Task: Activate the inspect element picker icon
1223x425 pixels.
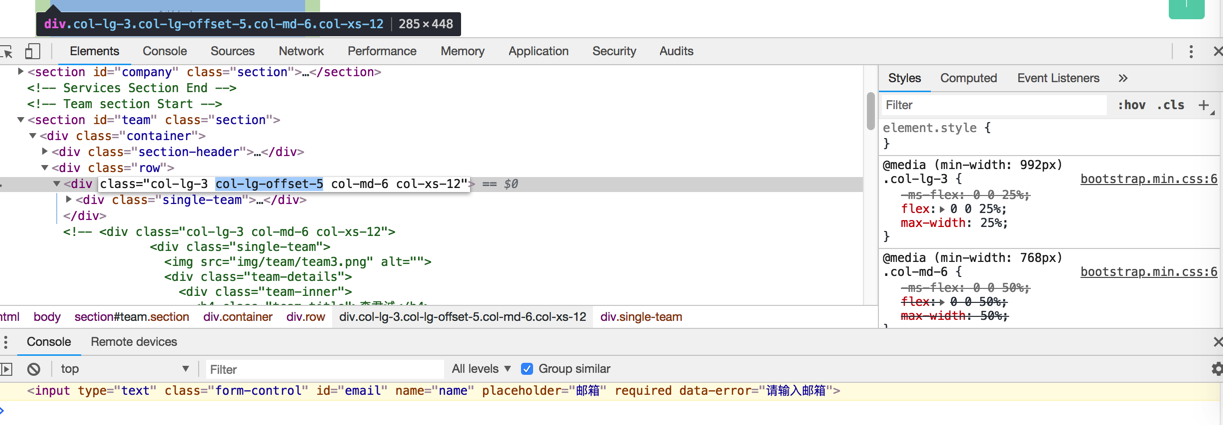Action: [x=7, y=51]
